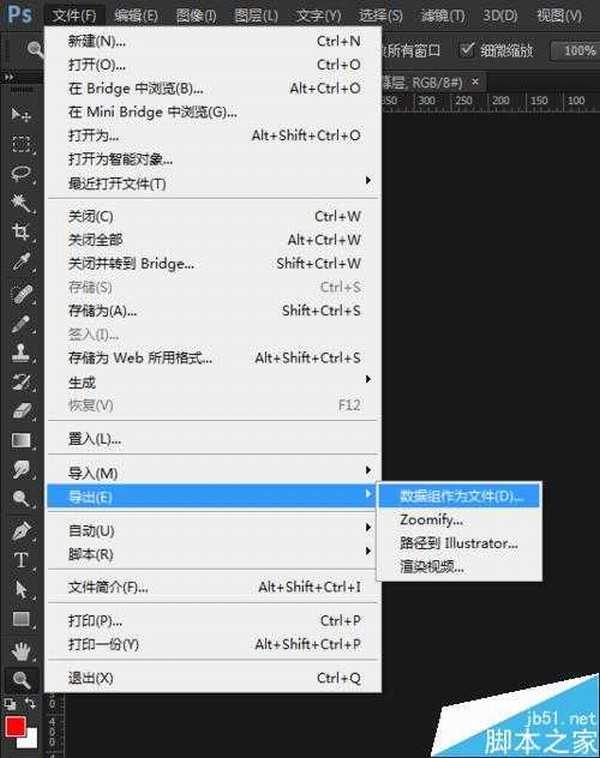Select the Magic Wand tool
This screenshot has width=600, height=758.
(x=21, y=203)
